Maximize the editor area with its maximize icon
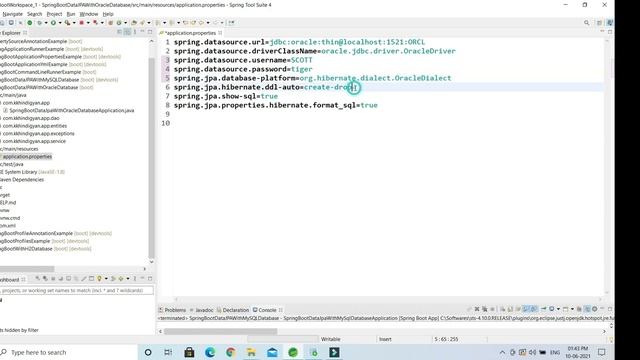Image resolution: width=640 pixels, height=360 pixels. (x=610, y=32)
